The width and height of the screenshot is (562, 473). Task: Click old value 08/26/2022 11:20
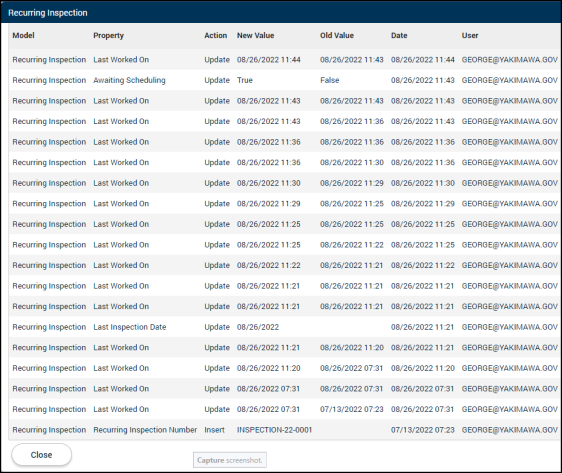tap(352, 348)
